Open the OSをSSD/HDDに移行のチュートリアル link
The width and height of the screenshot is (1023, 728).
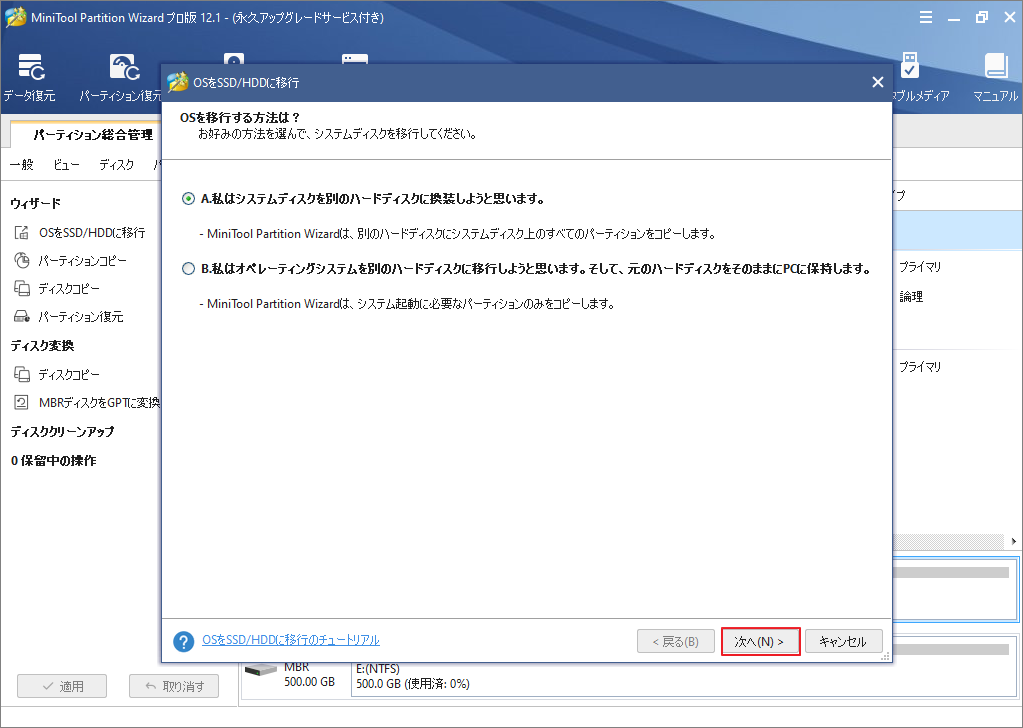[290, 640]
